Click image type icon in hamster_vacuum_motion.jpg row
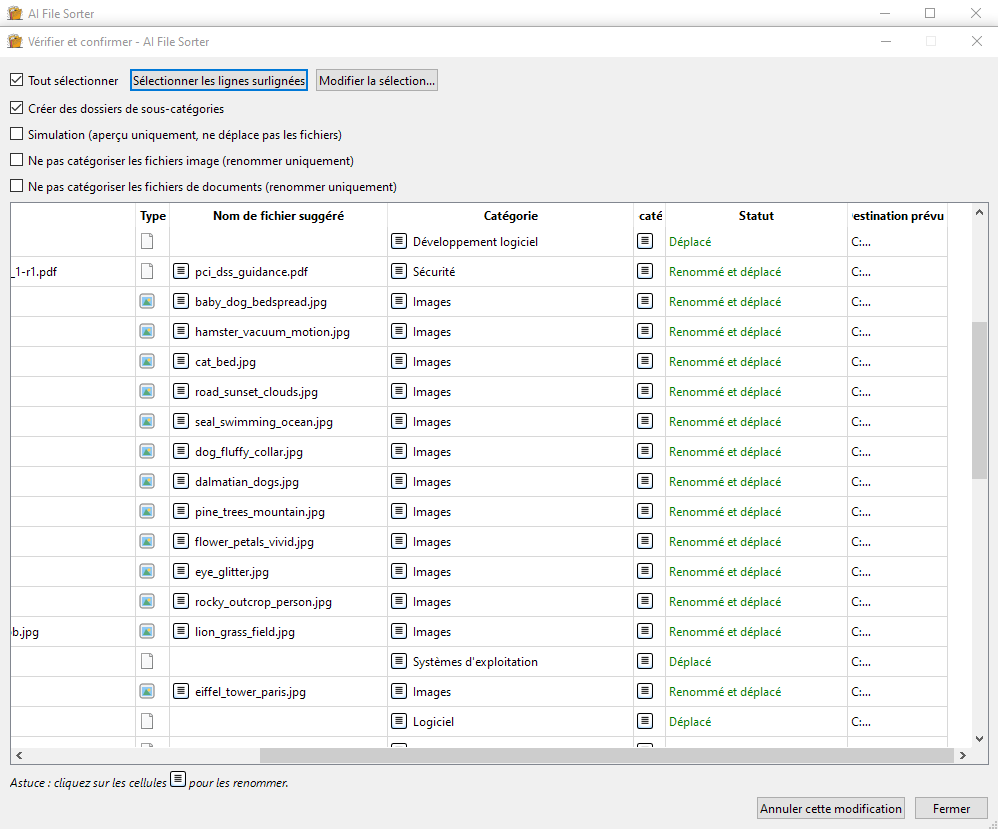 pyautogui.click(x=147, y=331)
